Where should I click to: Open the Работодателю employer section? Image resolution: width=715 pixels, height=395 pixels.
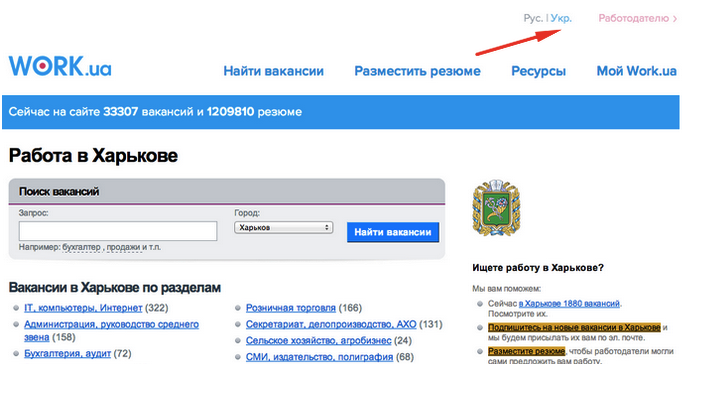(x=637, y=18)
